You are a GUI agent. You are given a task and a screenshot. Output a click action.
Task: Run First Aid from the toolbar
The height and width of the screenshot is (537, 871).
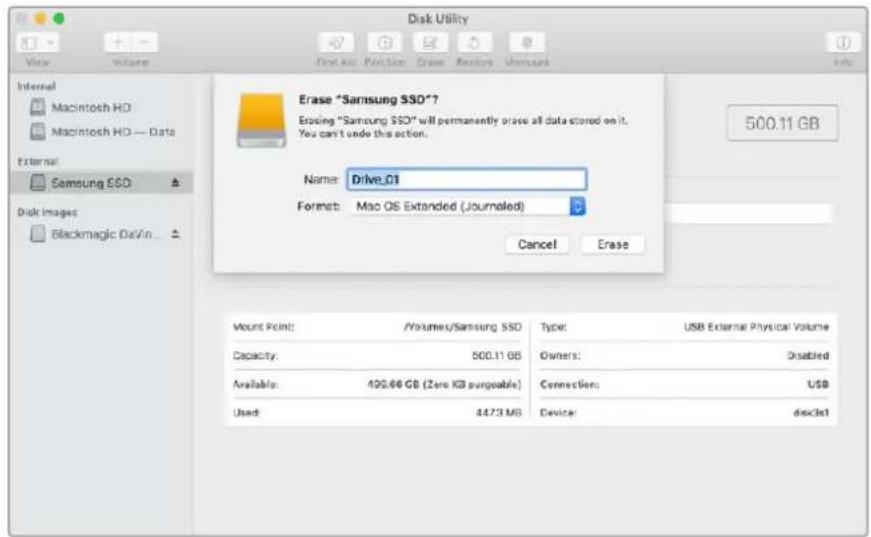(336, 42)
